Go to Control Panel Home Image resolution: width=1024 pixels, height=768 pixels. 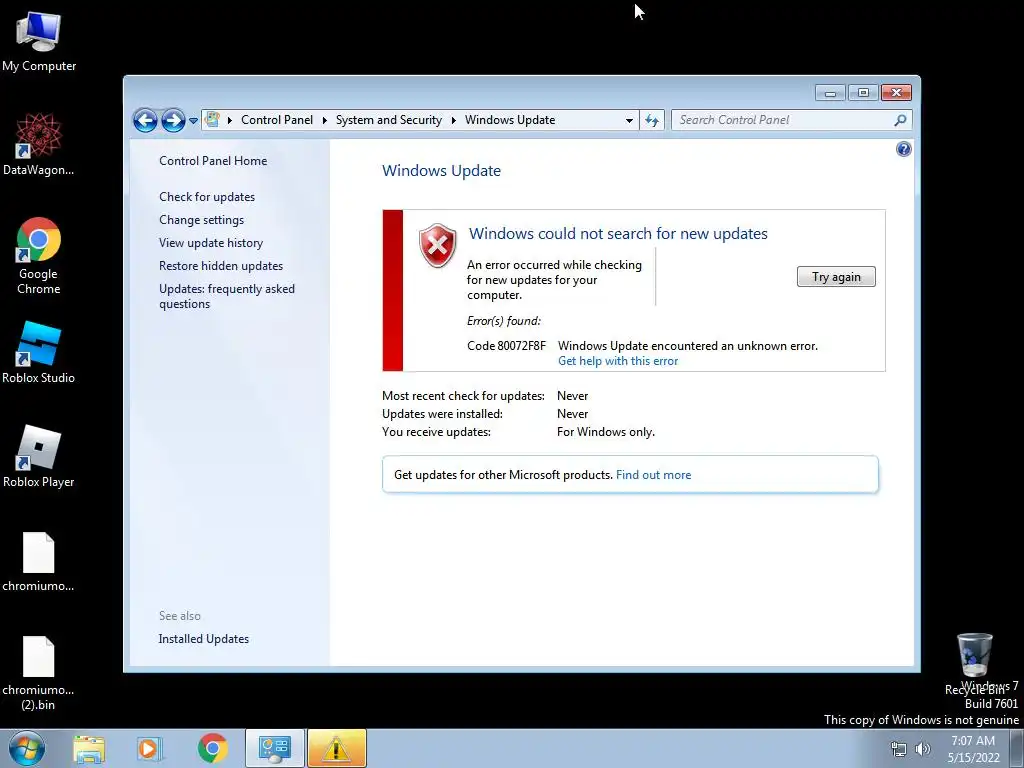pos(213,161)
